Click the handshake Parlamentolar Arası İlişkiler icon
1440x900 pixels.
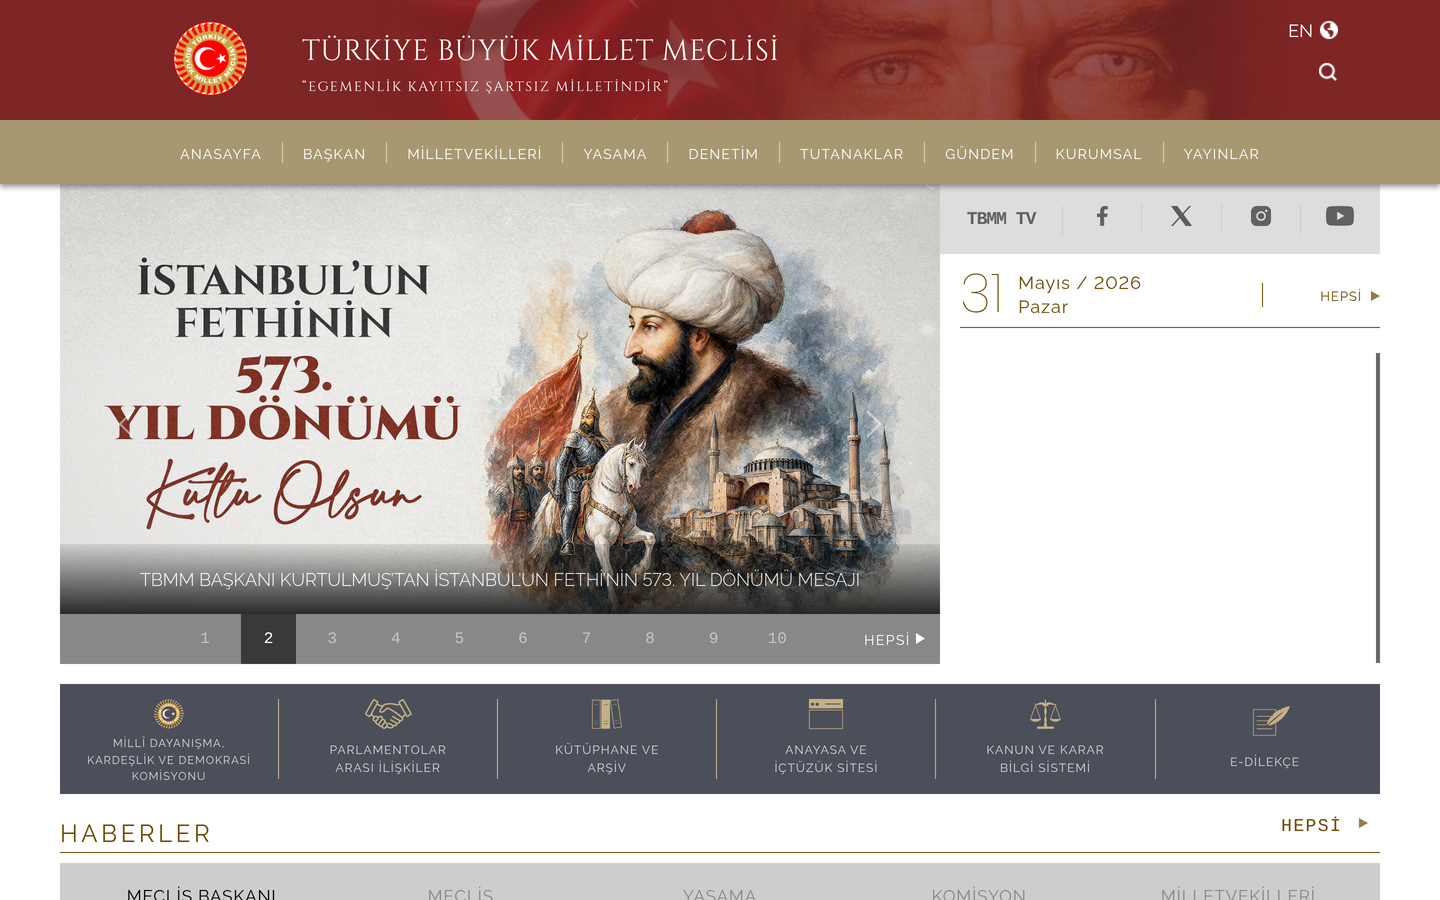coord(388,713)
